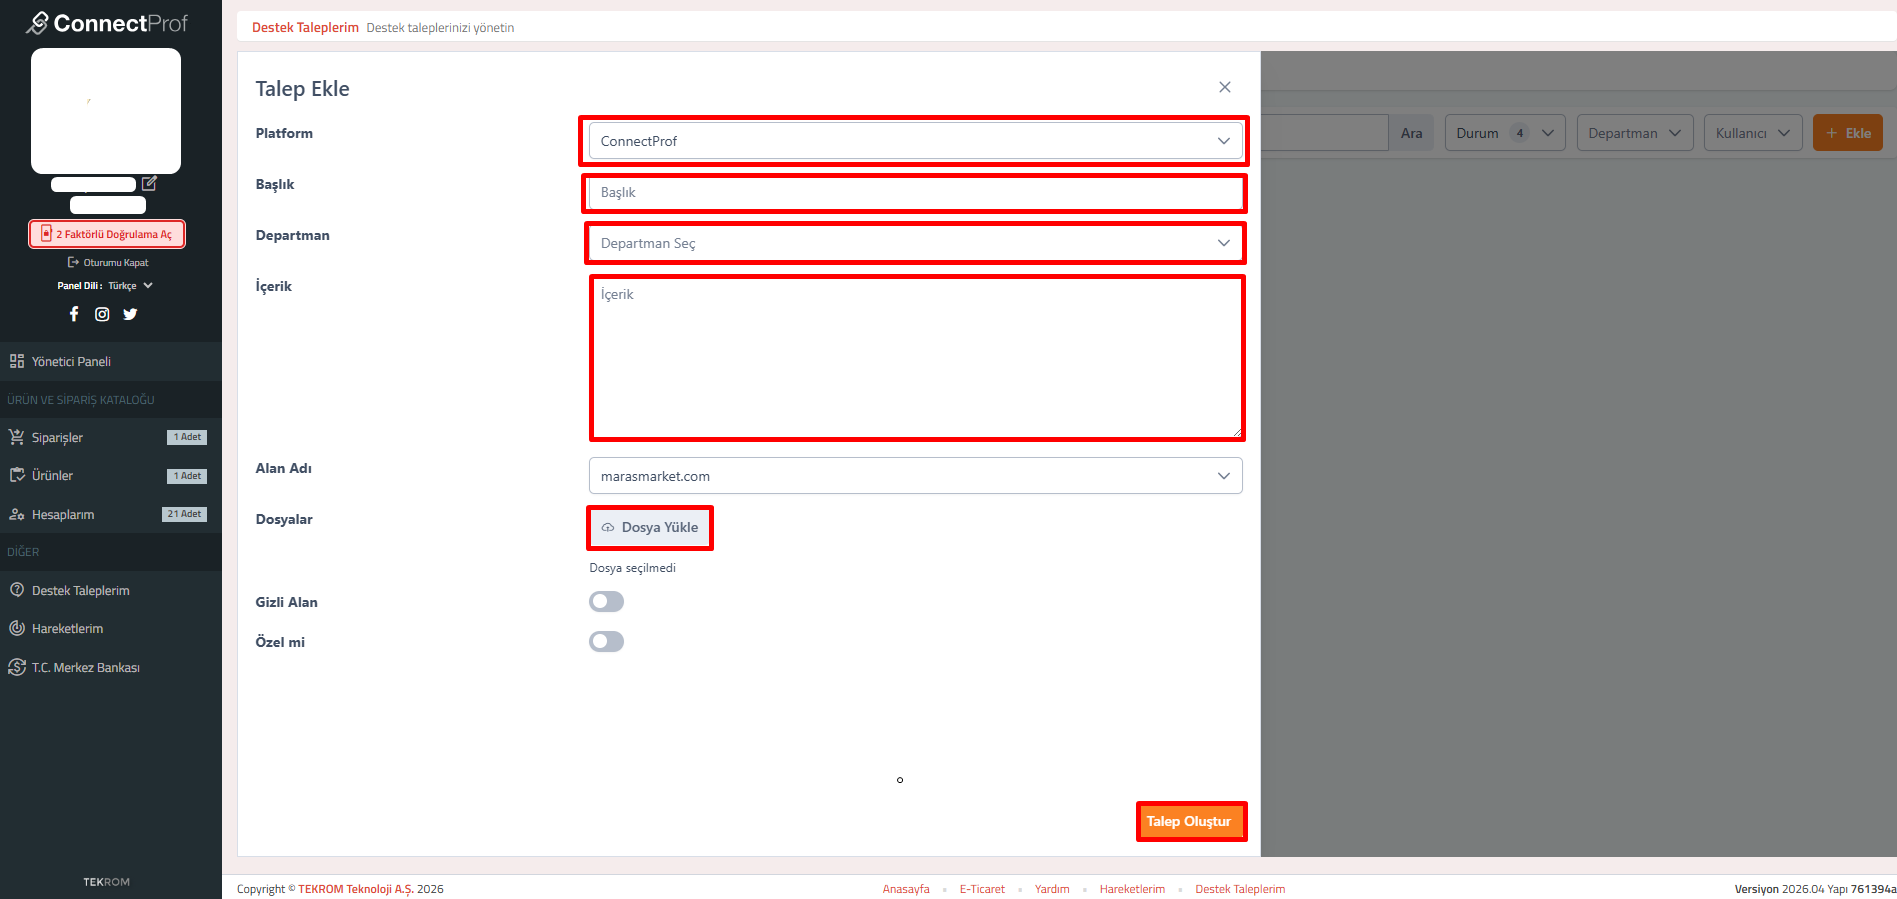Screen dimensions: 1897x899
Task: Click 2 Faktörlü Doğrulama Aç button
Action: (107, 234)
